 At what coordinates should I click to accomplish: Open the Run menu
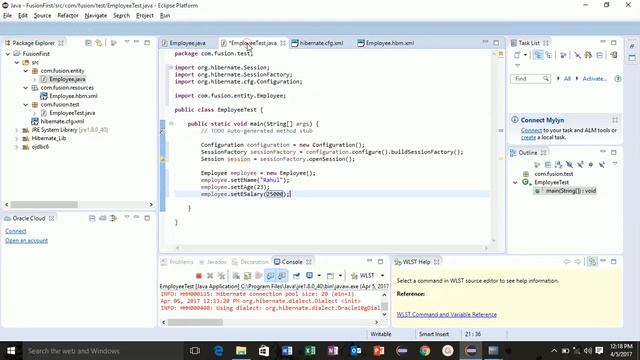pyautogui.click(x=165, y=16)
